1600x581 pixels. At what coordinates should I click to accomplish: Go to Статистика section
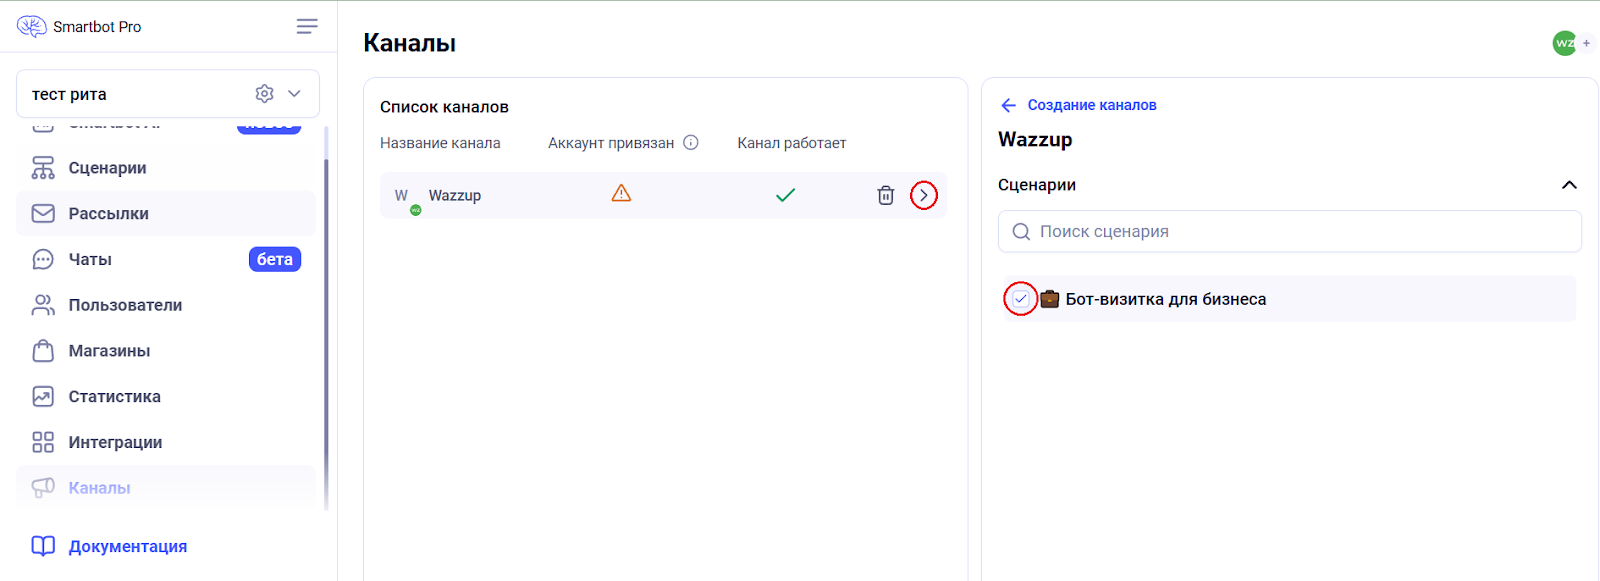click(114, 397)
